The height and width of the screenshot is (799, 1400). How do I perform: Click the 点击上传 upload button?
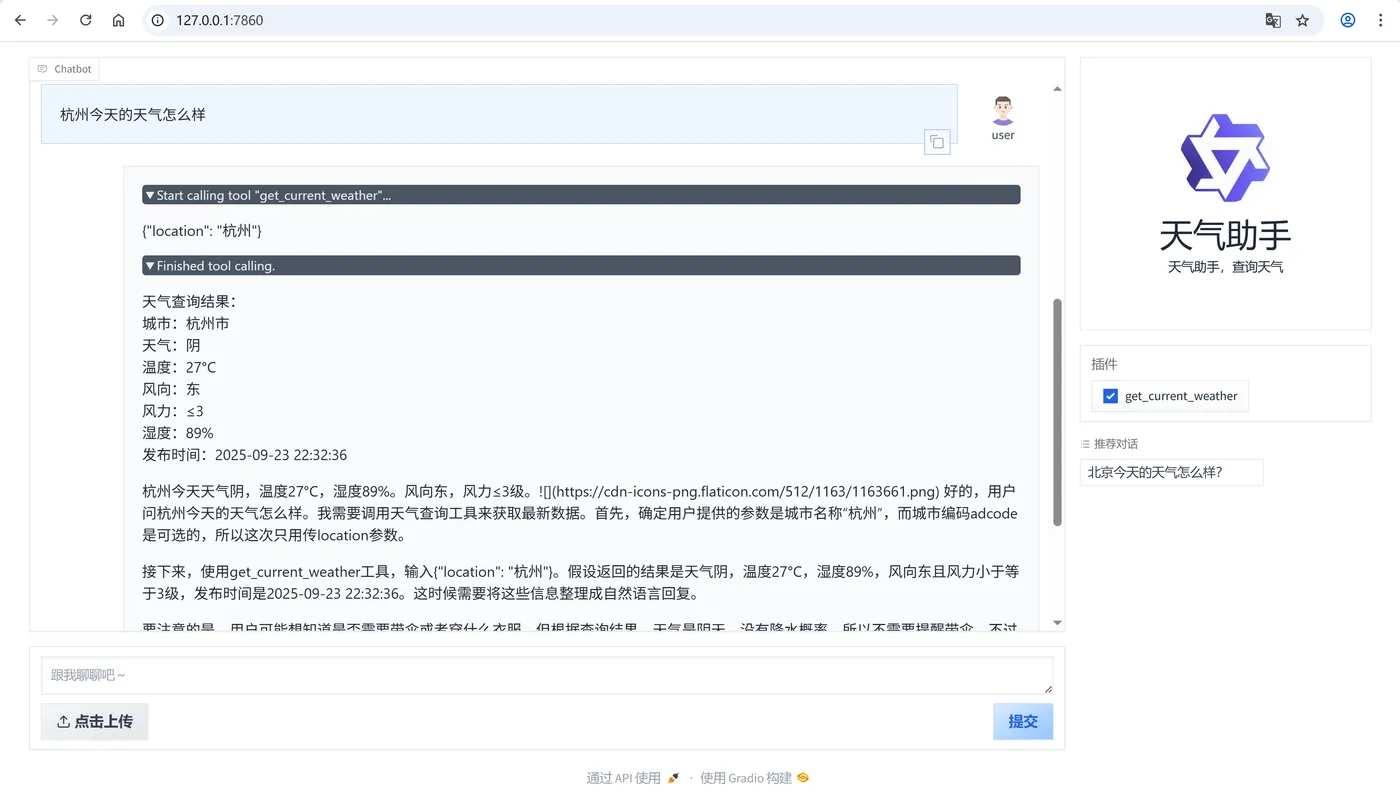pyautogui.click(x=94, y=721)
